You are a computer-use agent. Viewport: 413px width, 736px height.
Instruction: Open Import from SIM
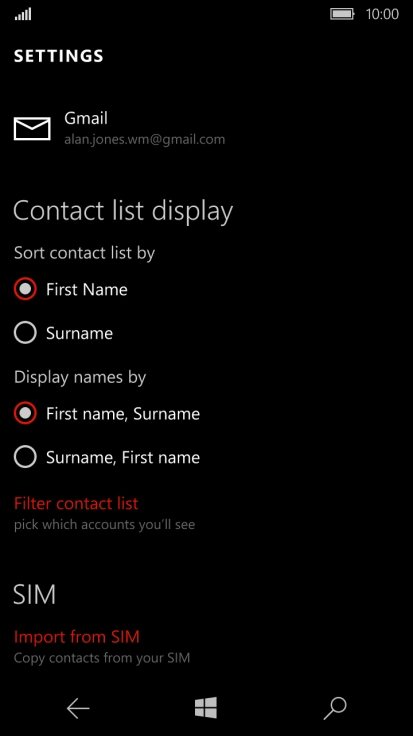point(76,637)
